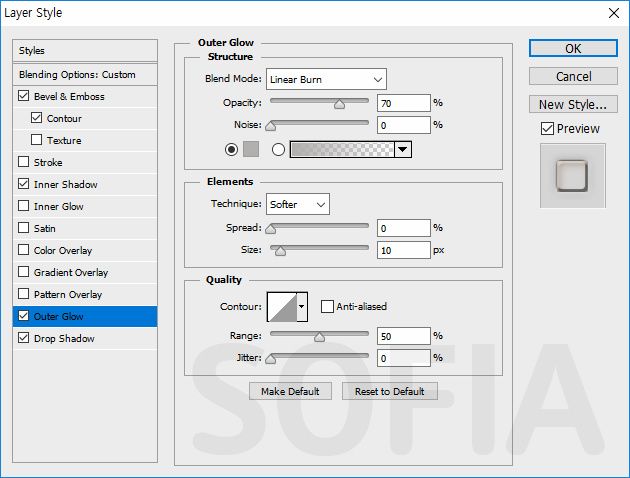Open the Blend Mode dropdown
The height and width of the screenshot is (478, 630).
coord(326,79)
